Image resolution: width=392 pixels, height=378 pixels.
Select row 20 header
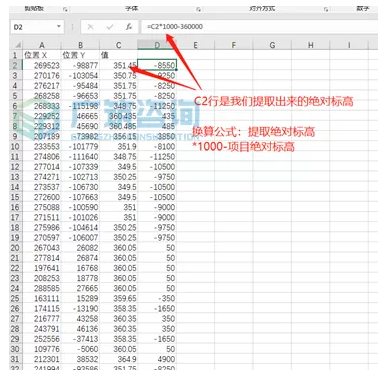coord(16,248)
